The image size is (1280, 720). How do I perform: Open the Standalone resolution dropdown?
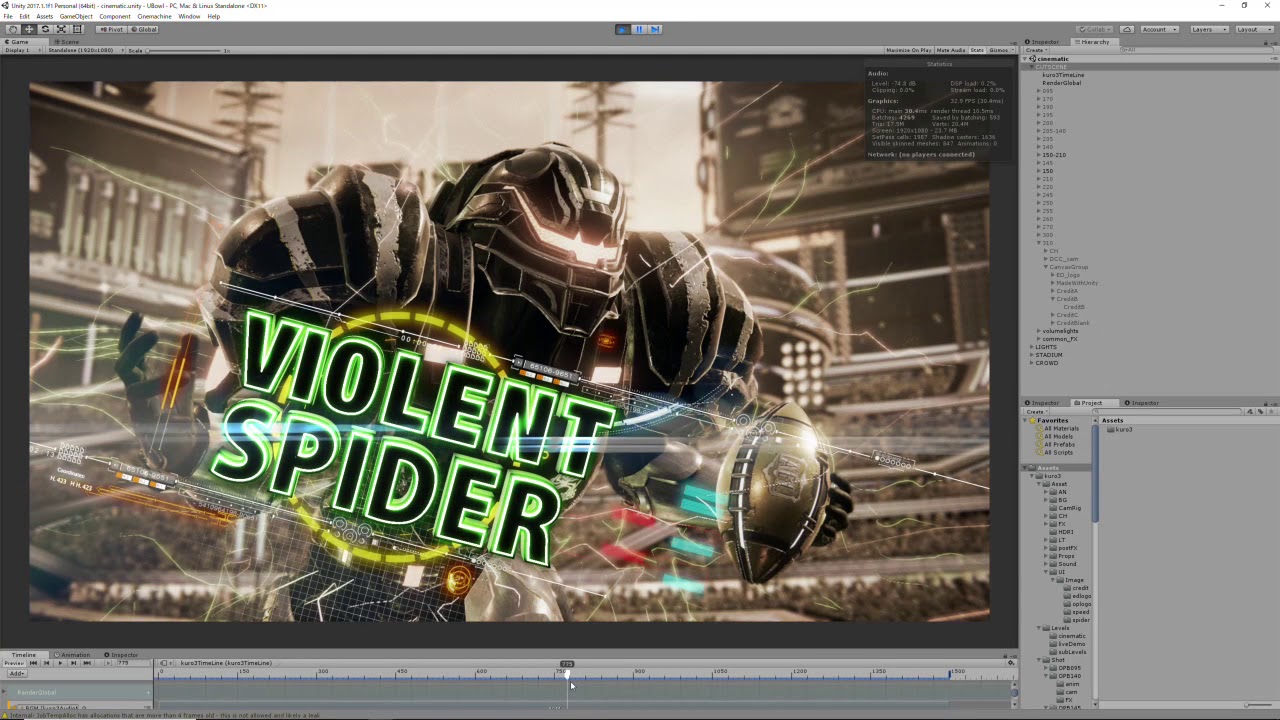click(84, 50)
